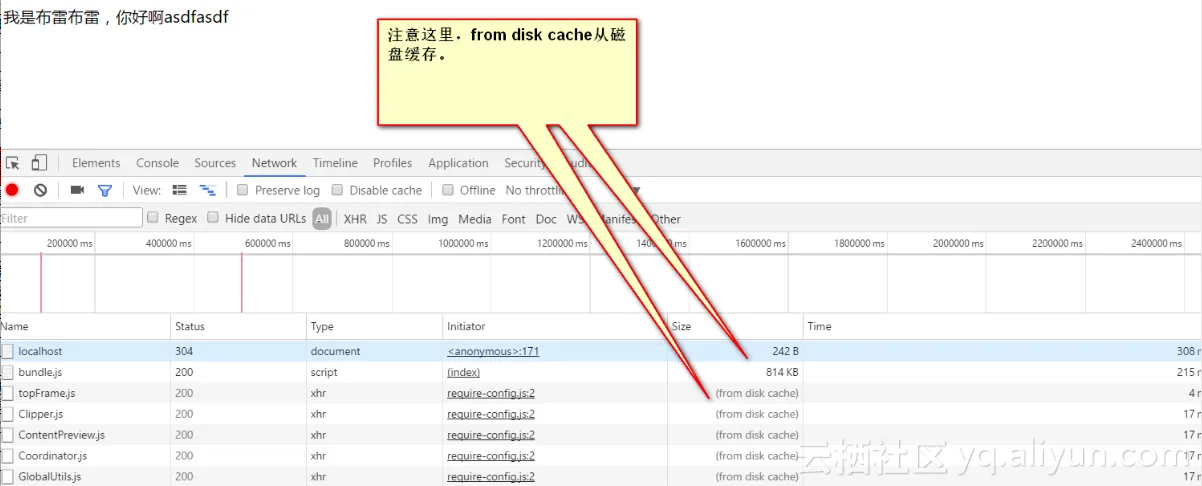Click the 814 KB size cell

click(782, 372)
